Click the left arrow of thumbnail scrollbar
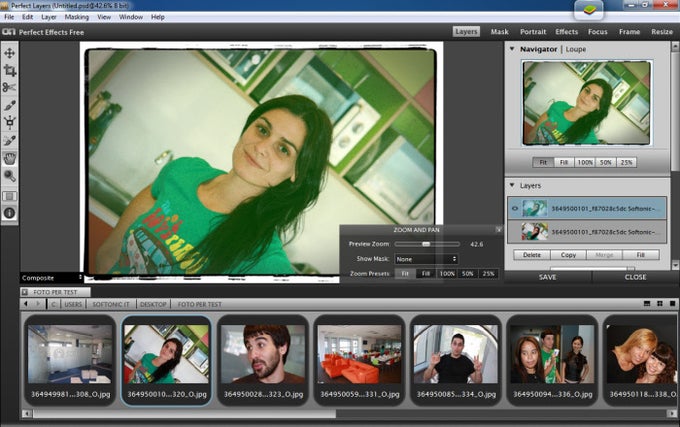 26,414
